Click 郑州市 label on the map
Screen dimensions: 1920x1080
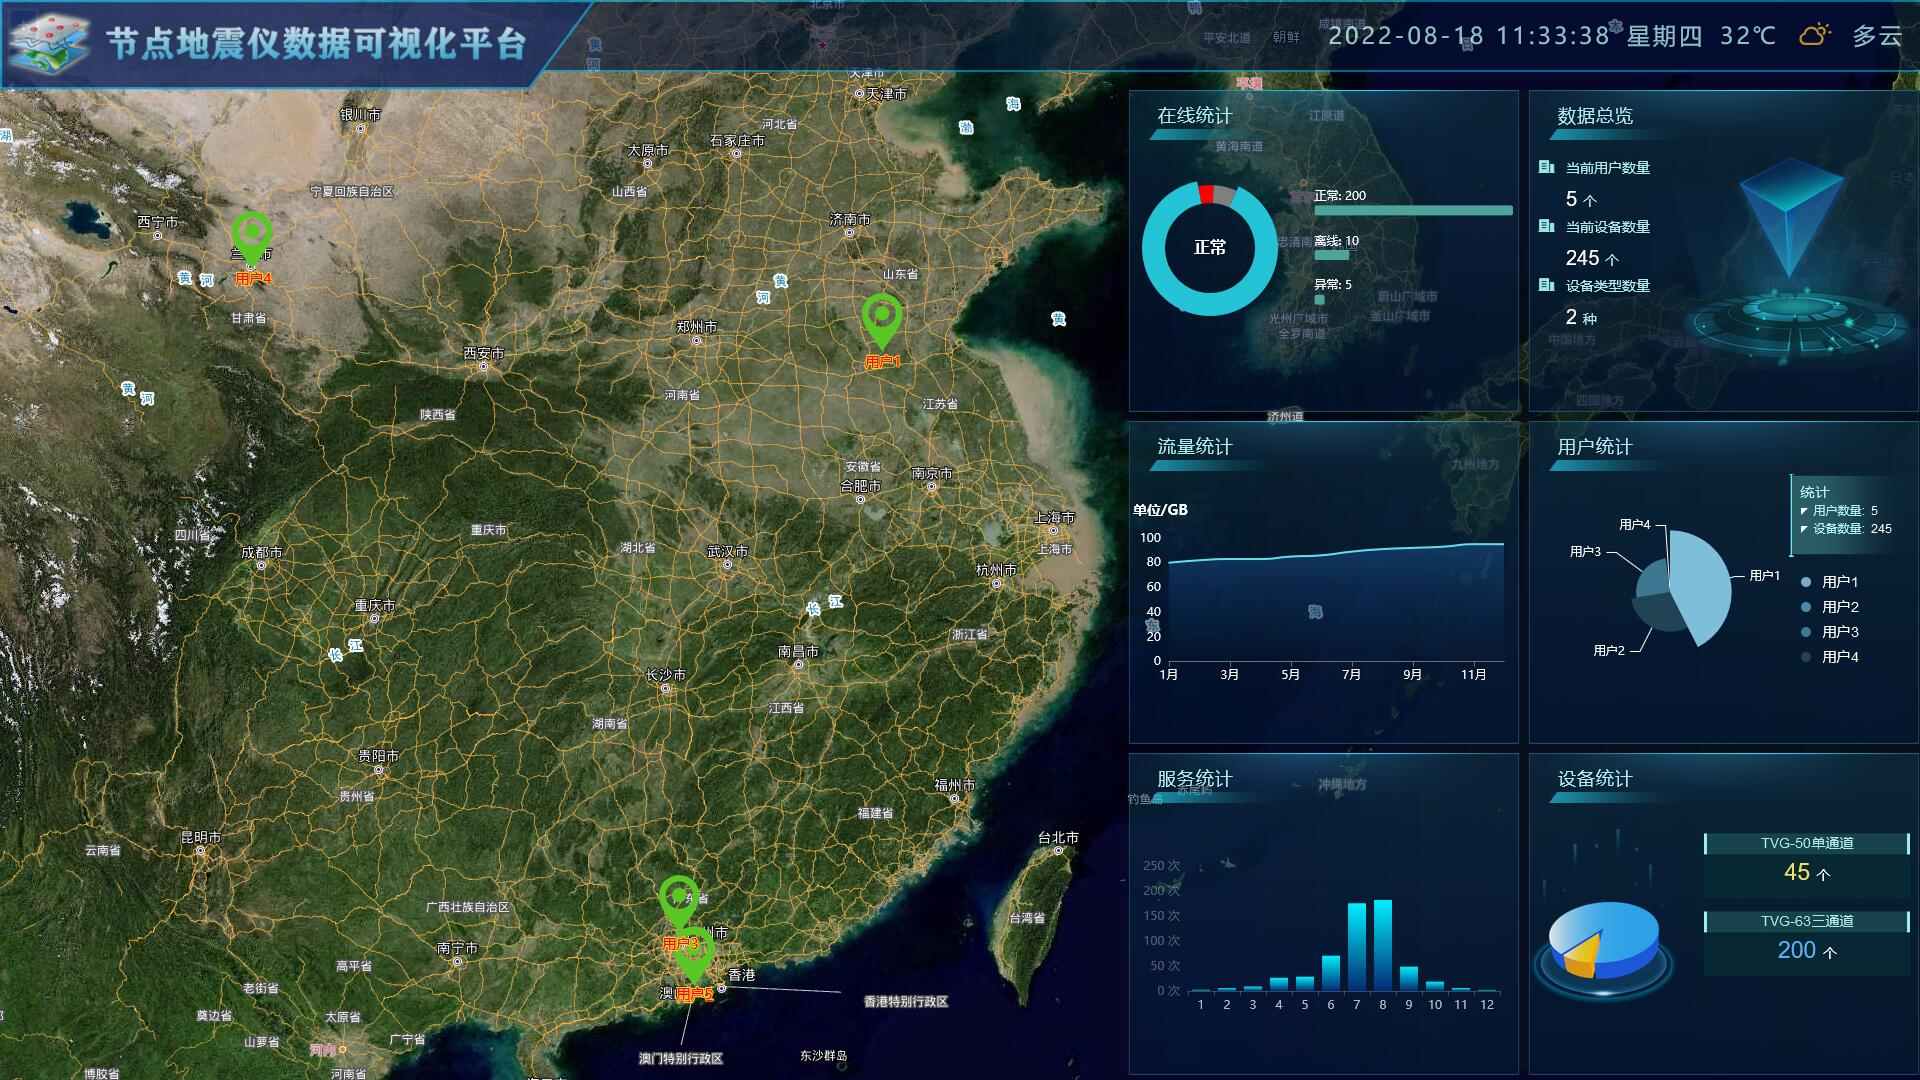[x=696, y=327]
